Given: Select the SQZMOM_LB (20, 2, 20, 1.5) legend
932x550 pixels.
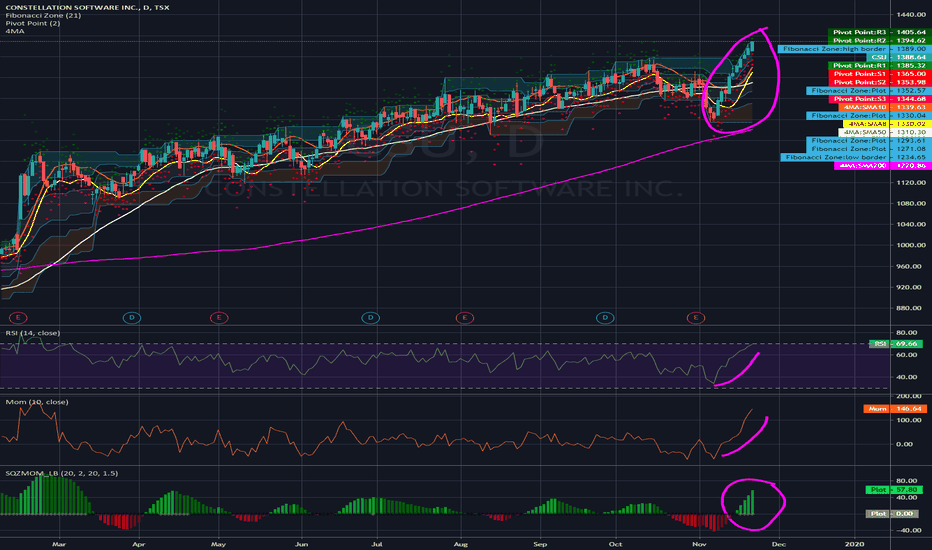Looking at the screenshot, I should [x=62, y=473].
